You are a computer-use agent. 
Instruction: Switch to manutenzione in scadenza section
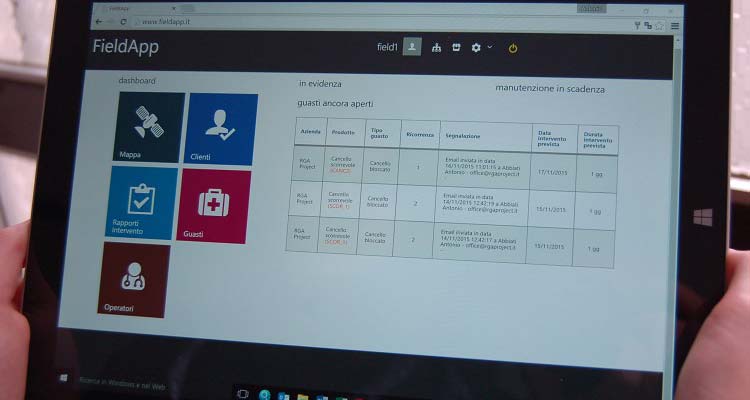550,89
